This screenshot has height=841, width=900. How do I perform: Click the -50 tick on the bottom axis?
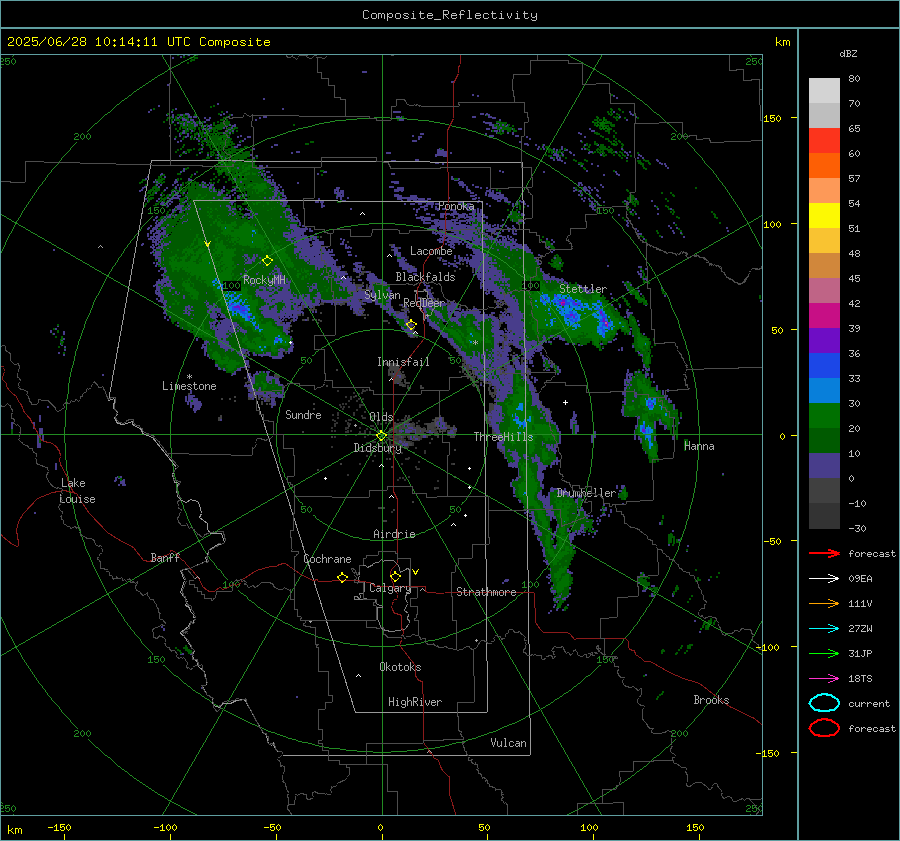pos(272,828)
